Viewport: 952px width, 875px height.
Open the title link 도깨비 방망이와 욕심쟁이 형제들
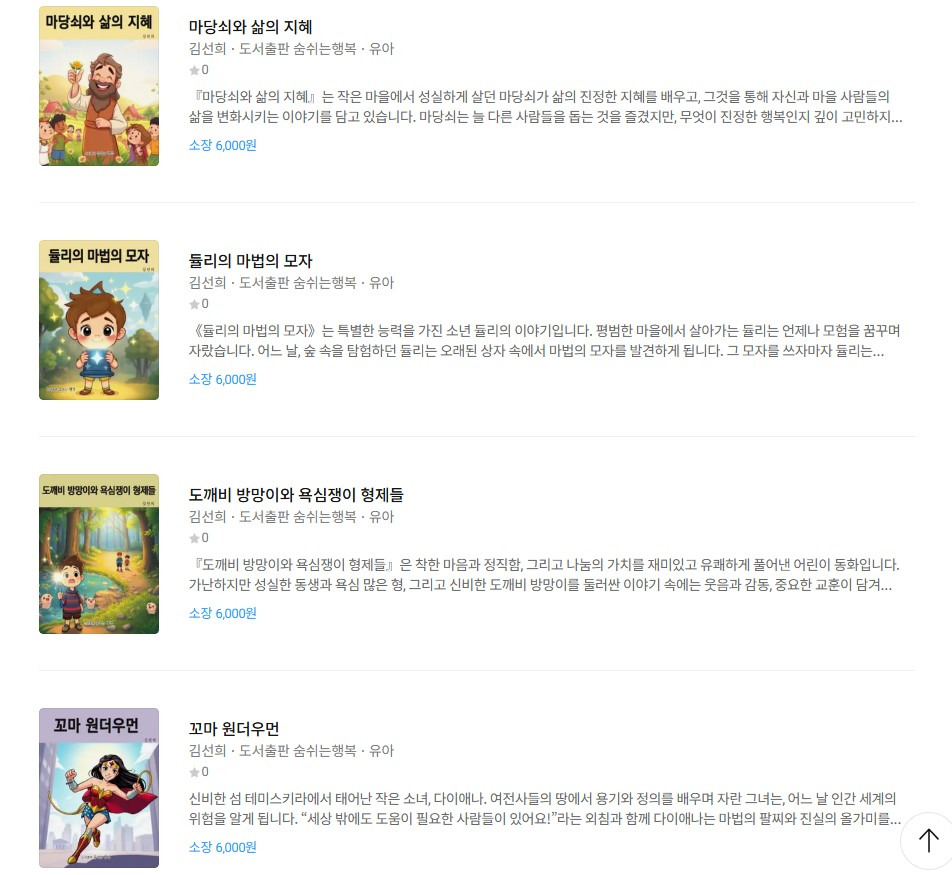pos(296,495)
